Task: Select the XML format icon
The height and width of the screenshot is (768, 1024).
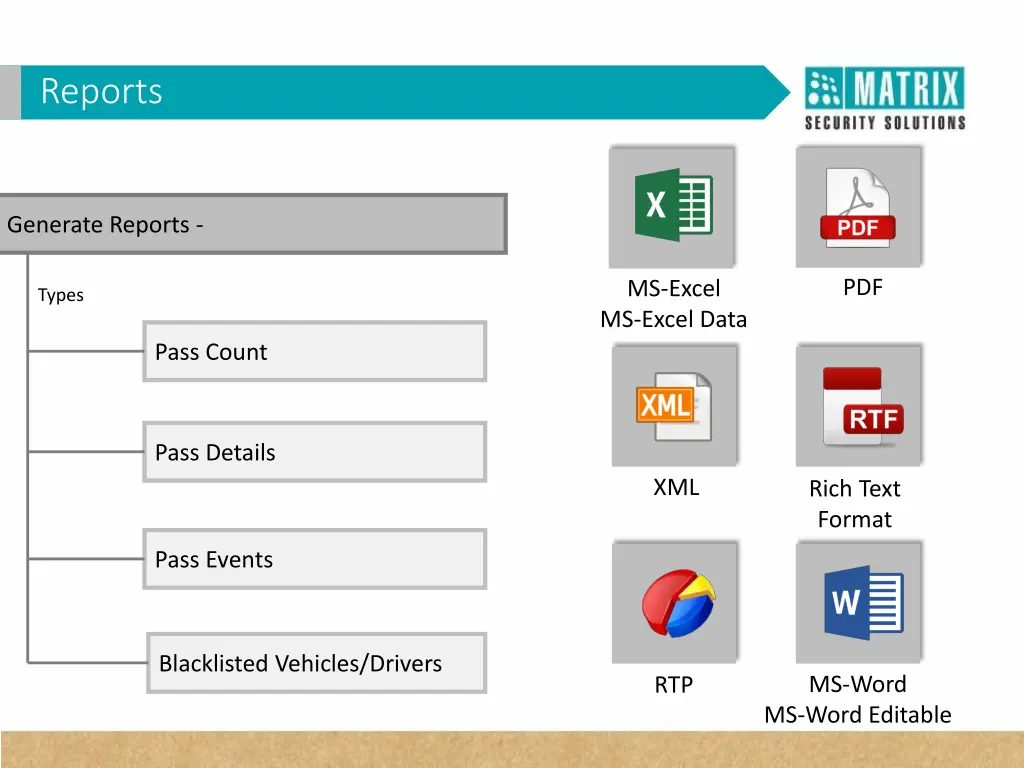Action: pyautogui.click(x=675, y=404)
